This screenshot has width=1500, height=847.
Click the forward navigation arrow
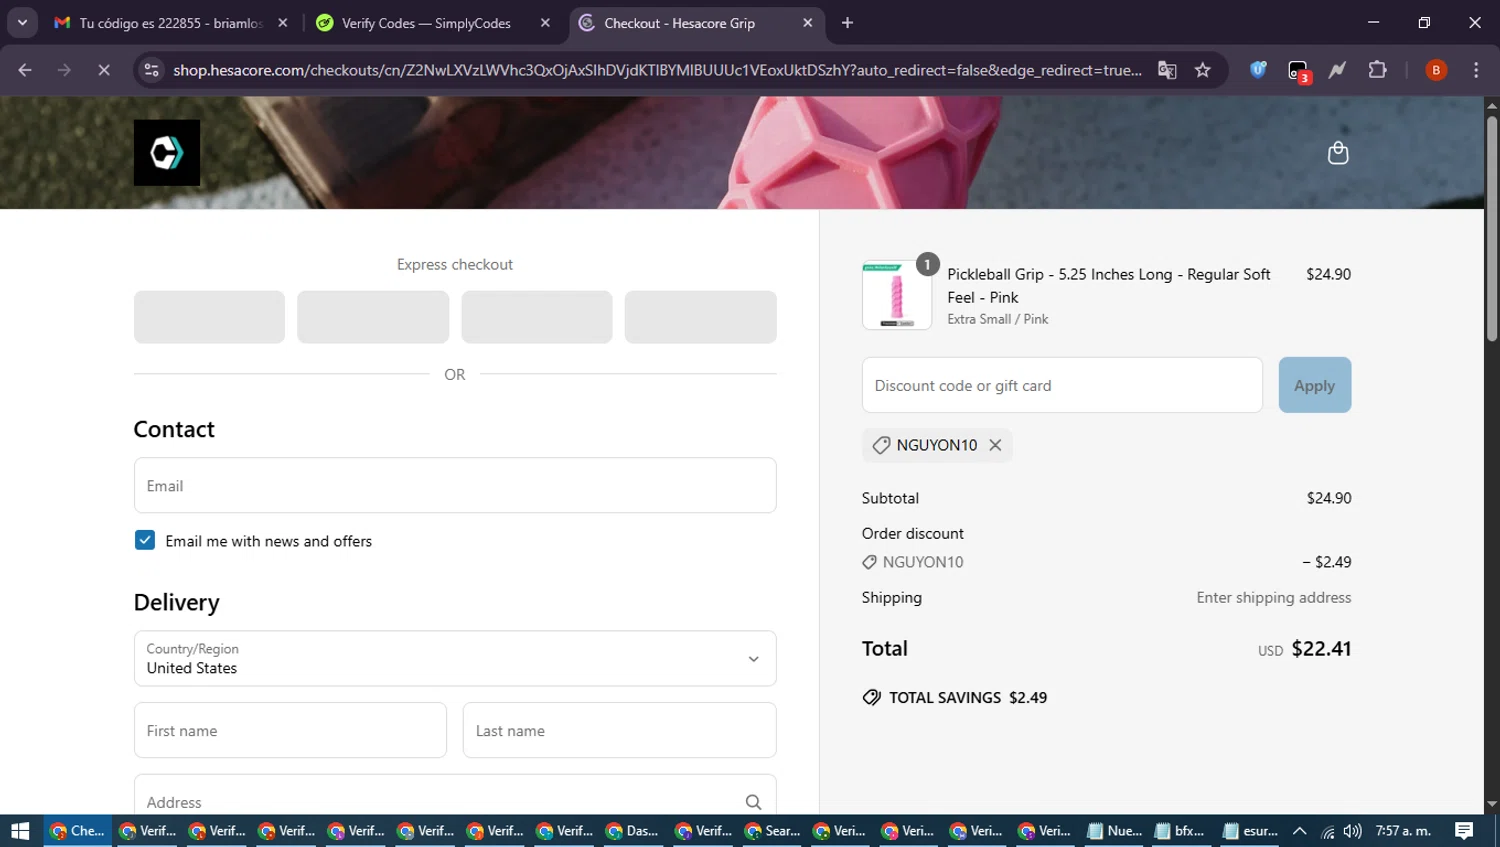64,70
